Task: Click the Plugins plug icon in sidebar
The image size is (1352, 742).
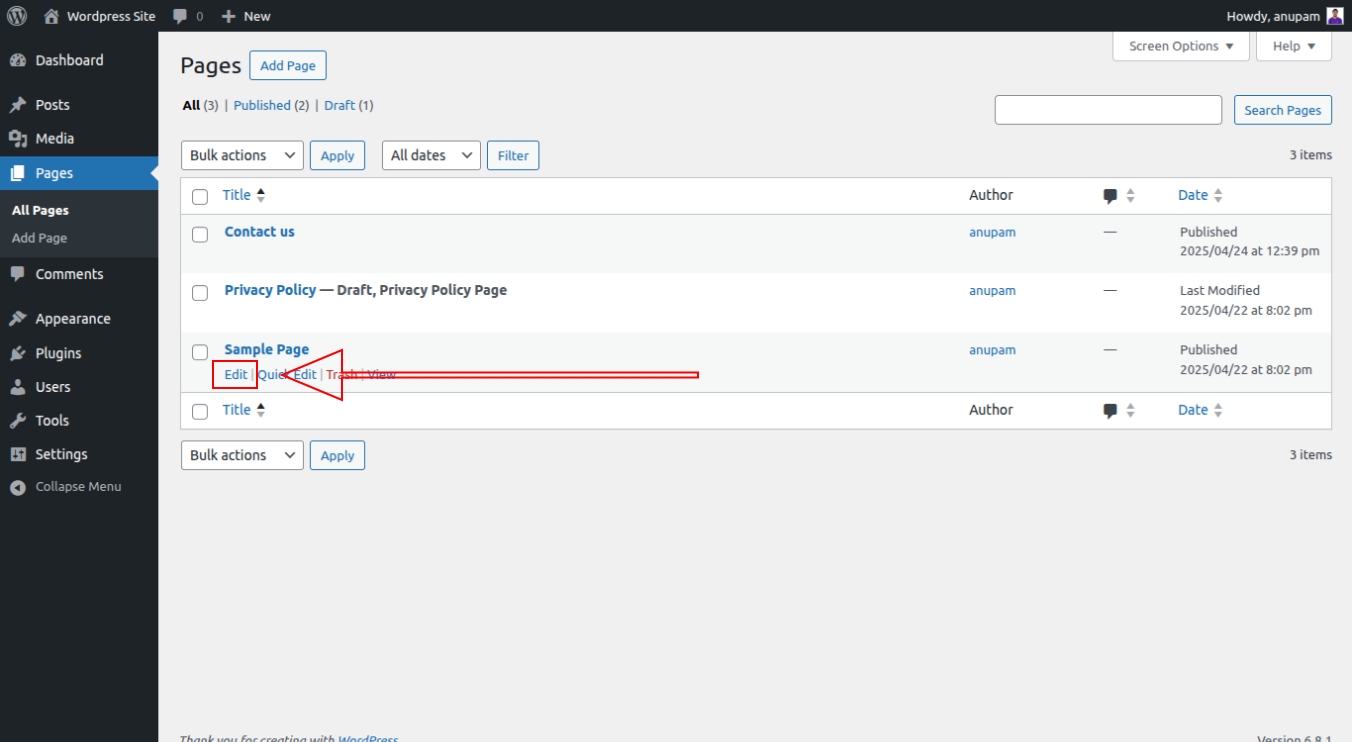Action: pos(17,353)
